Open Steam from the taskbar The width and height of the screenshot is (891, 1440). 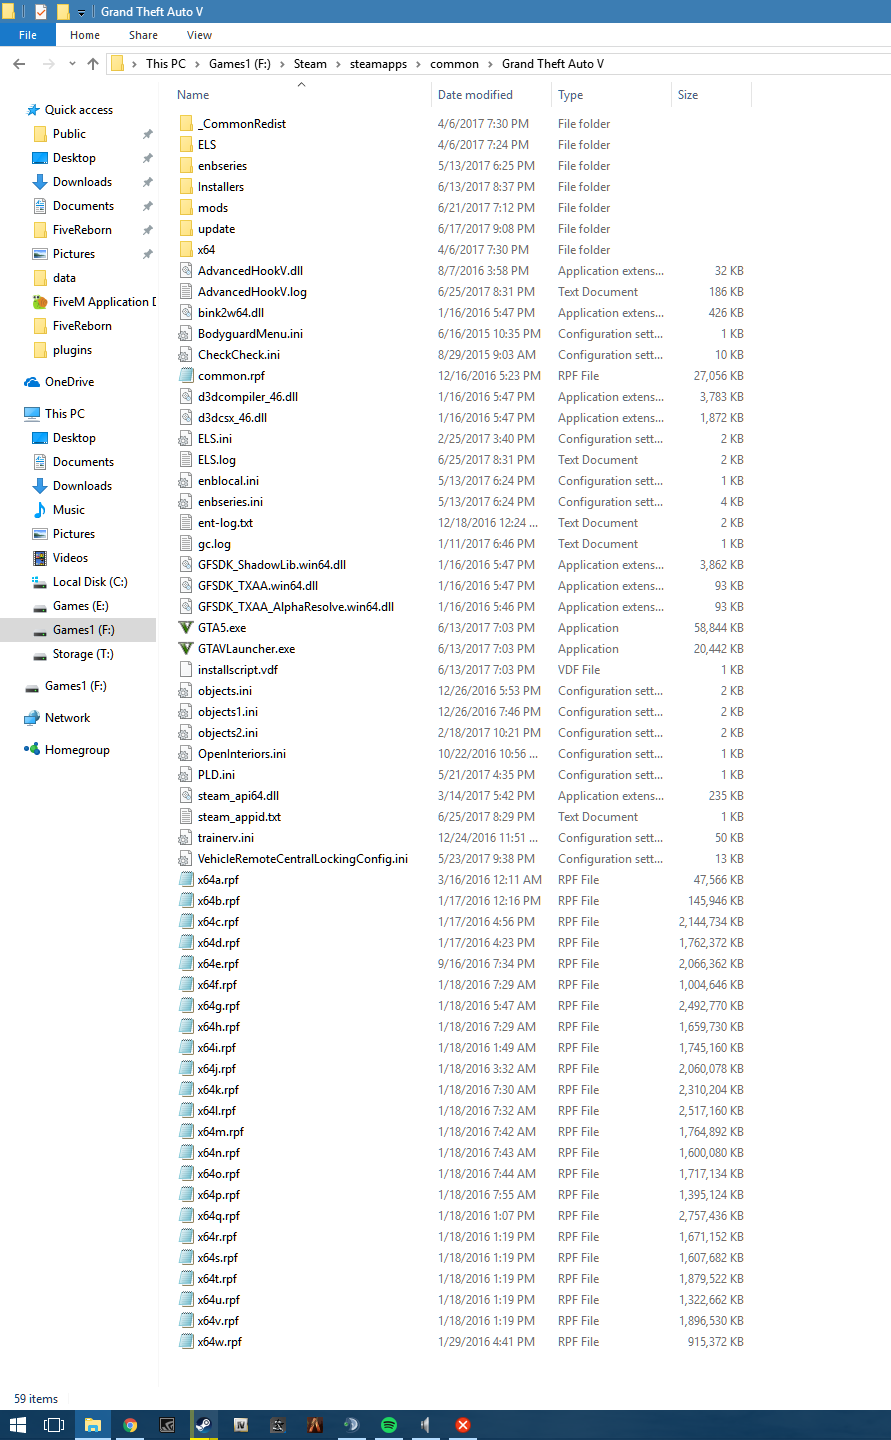203,1425
